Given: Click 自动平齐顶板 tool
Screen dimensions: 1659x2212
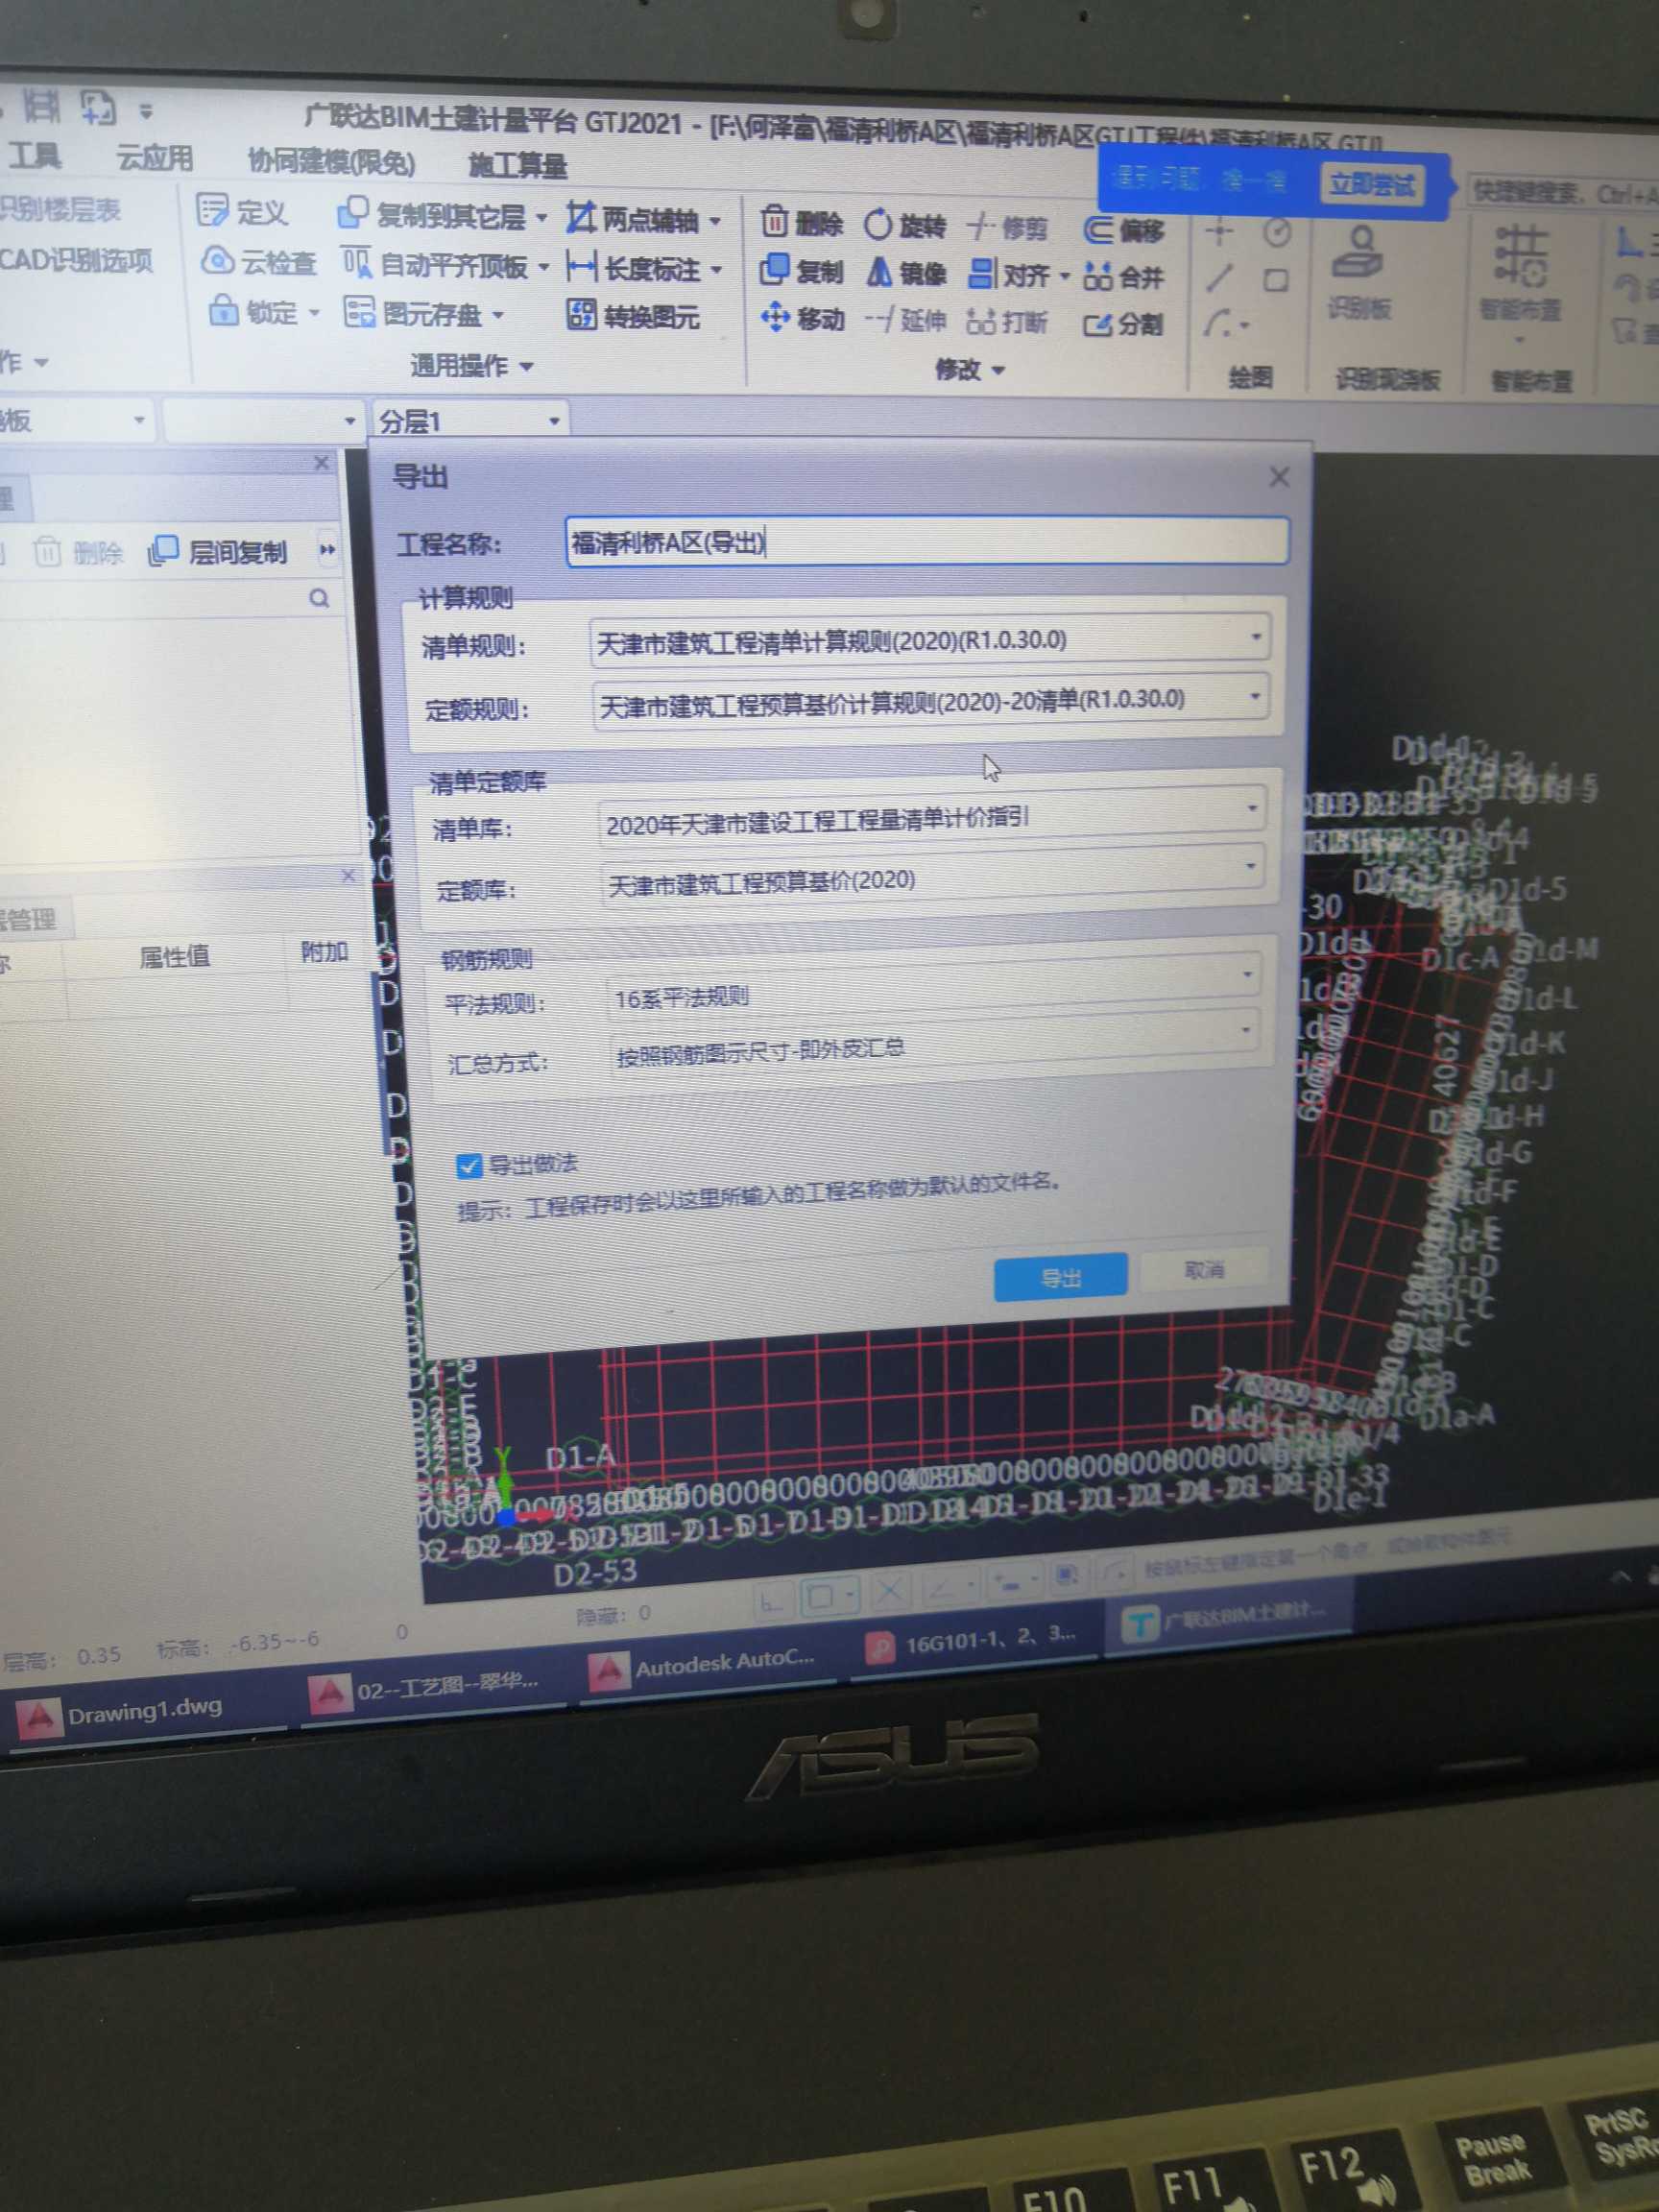Looking at the screenshot, I should pyautogui.click(x=445, y=265).
